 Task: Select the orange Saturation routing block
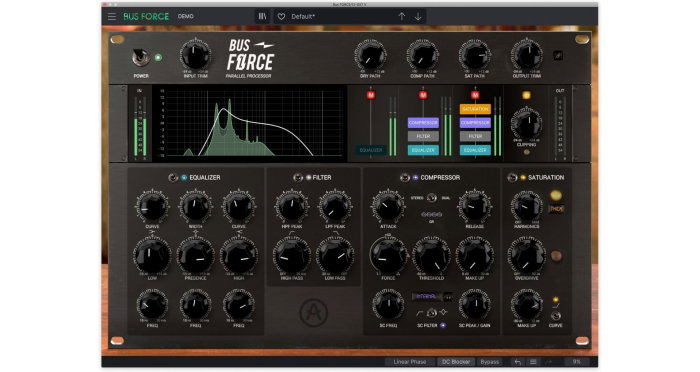pyautogui.click(x=475, y=109)
